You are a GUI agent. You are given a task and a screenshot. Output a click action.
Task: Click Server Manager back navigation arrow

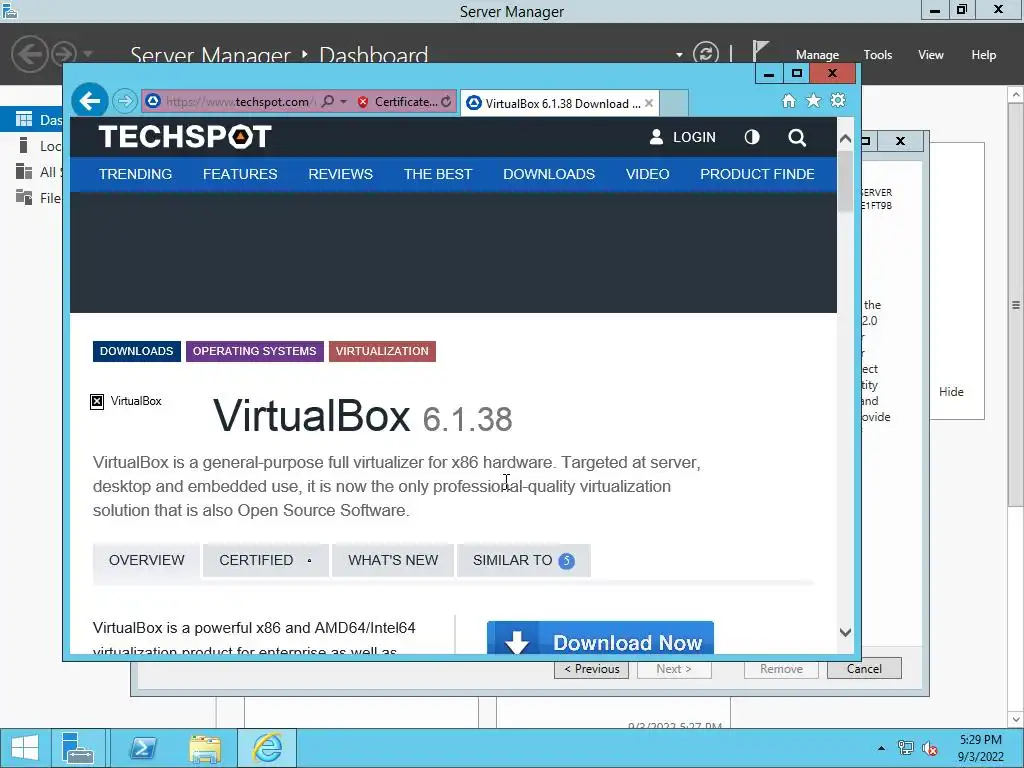tap(29, 54)
